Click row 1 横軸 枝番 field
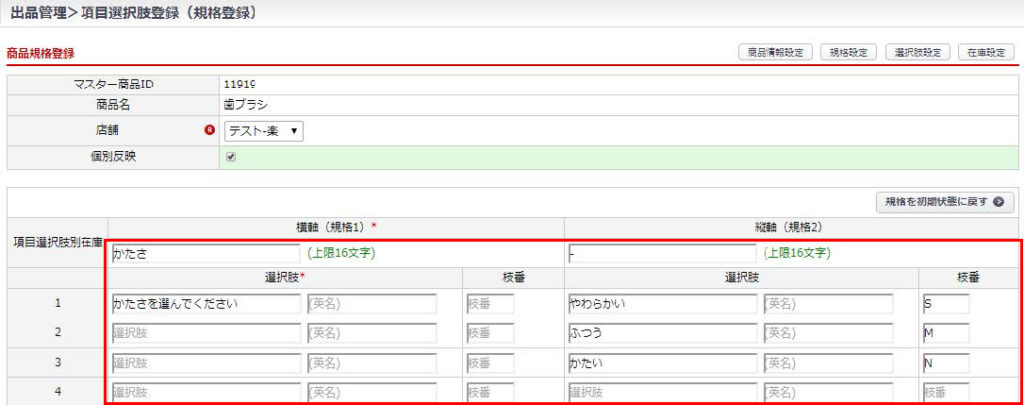1024x405 pixels. (490, 304)
